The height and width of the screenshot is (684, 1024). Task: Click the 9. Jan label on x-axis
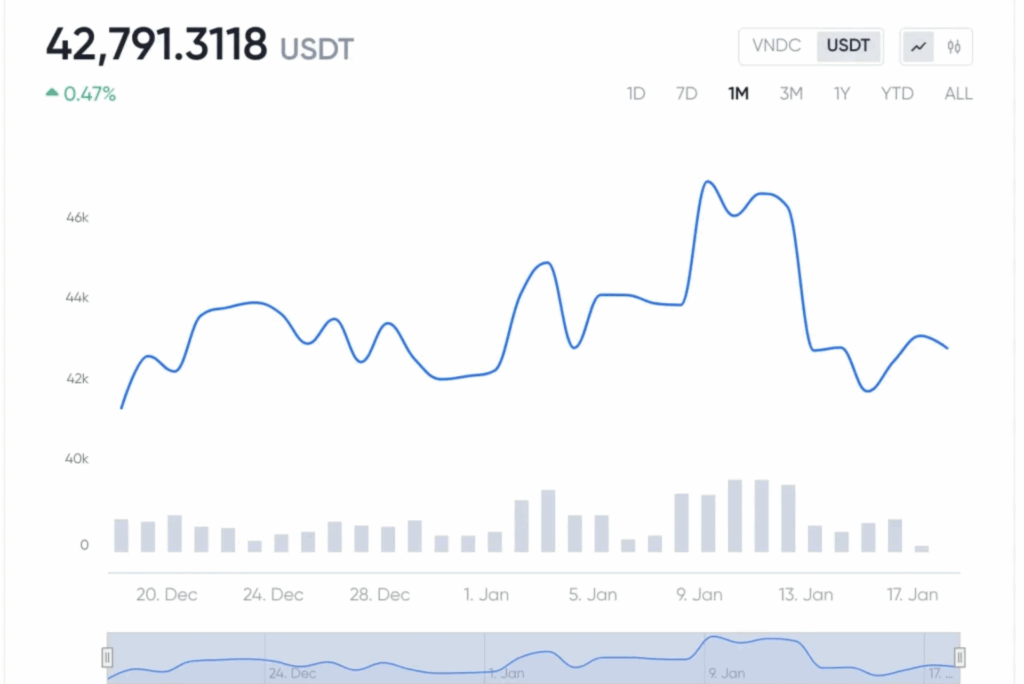699,594
